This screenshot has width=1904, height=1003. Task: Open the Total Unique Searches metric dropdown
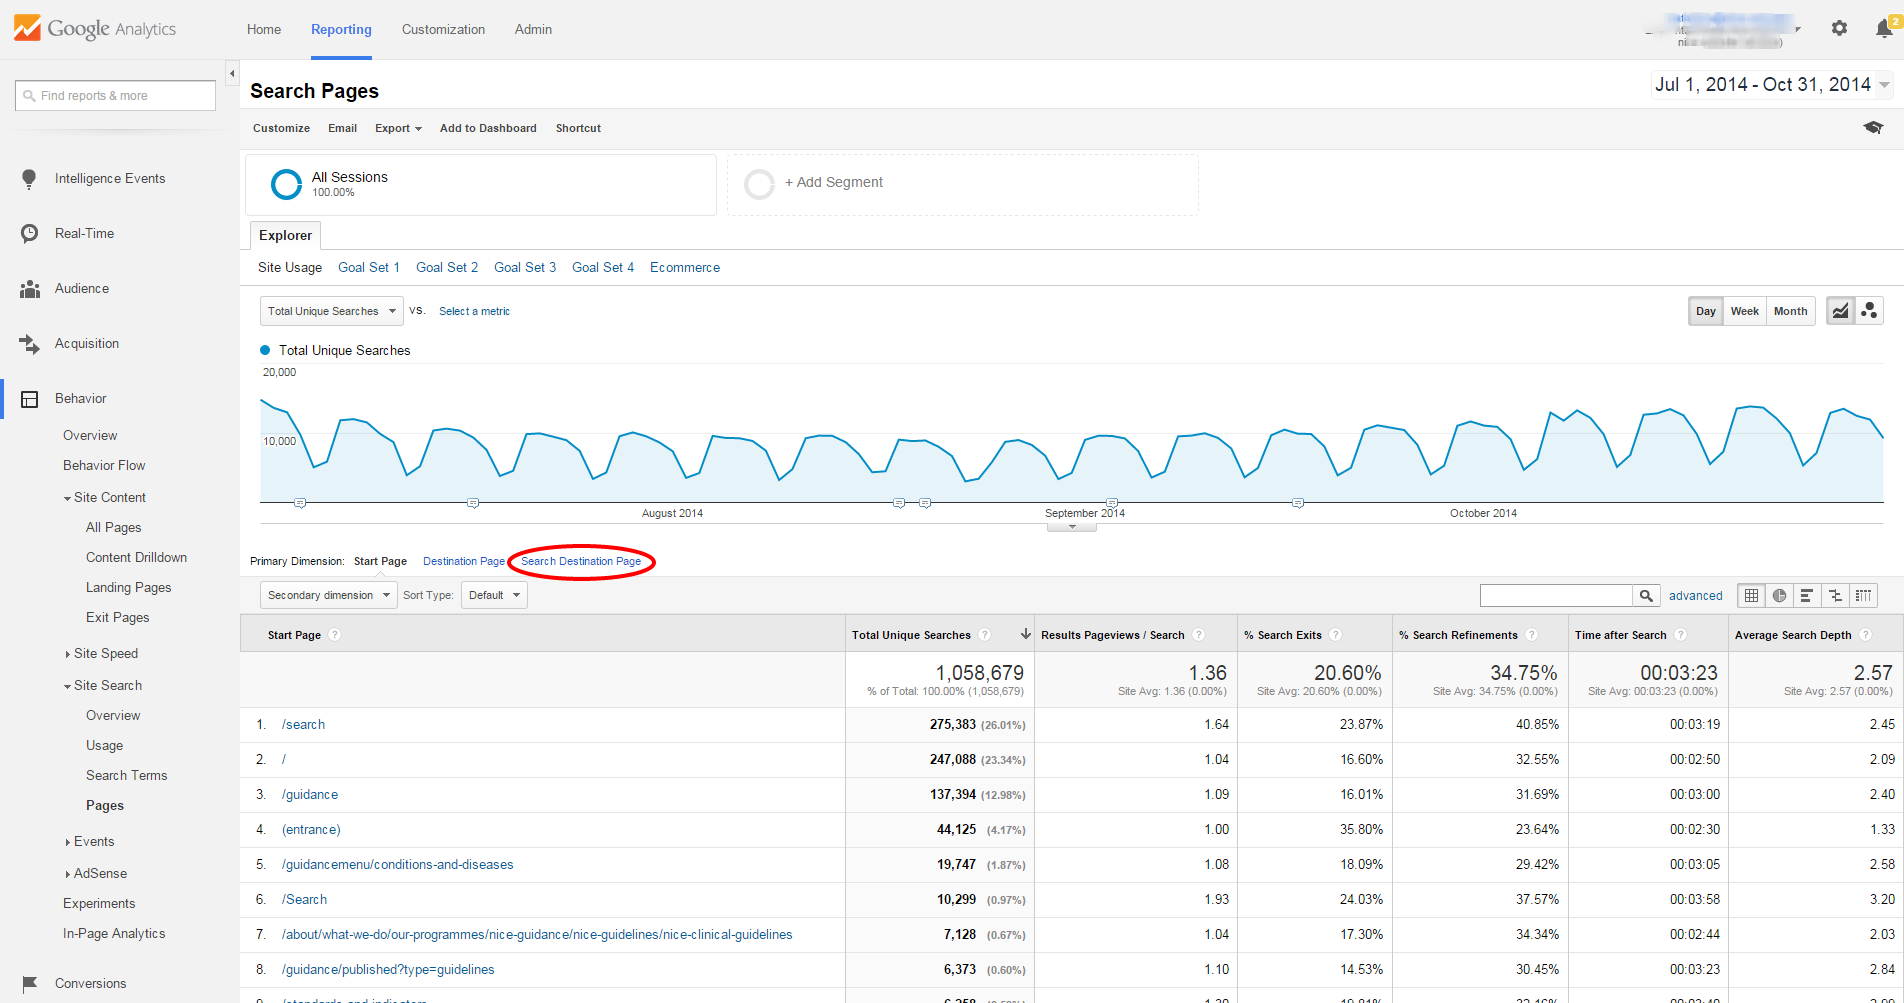[331, 311]
